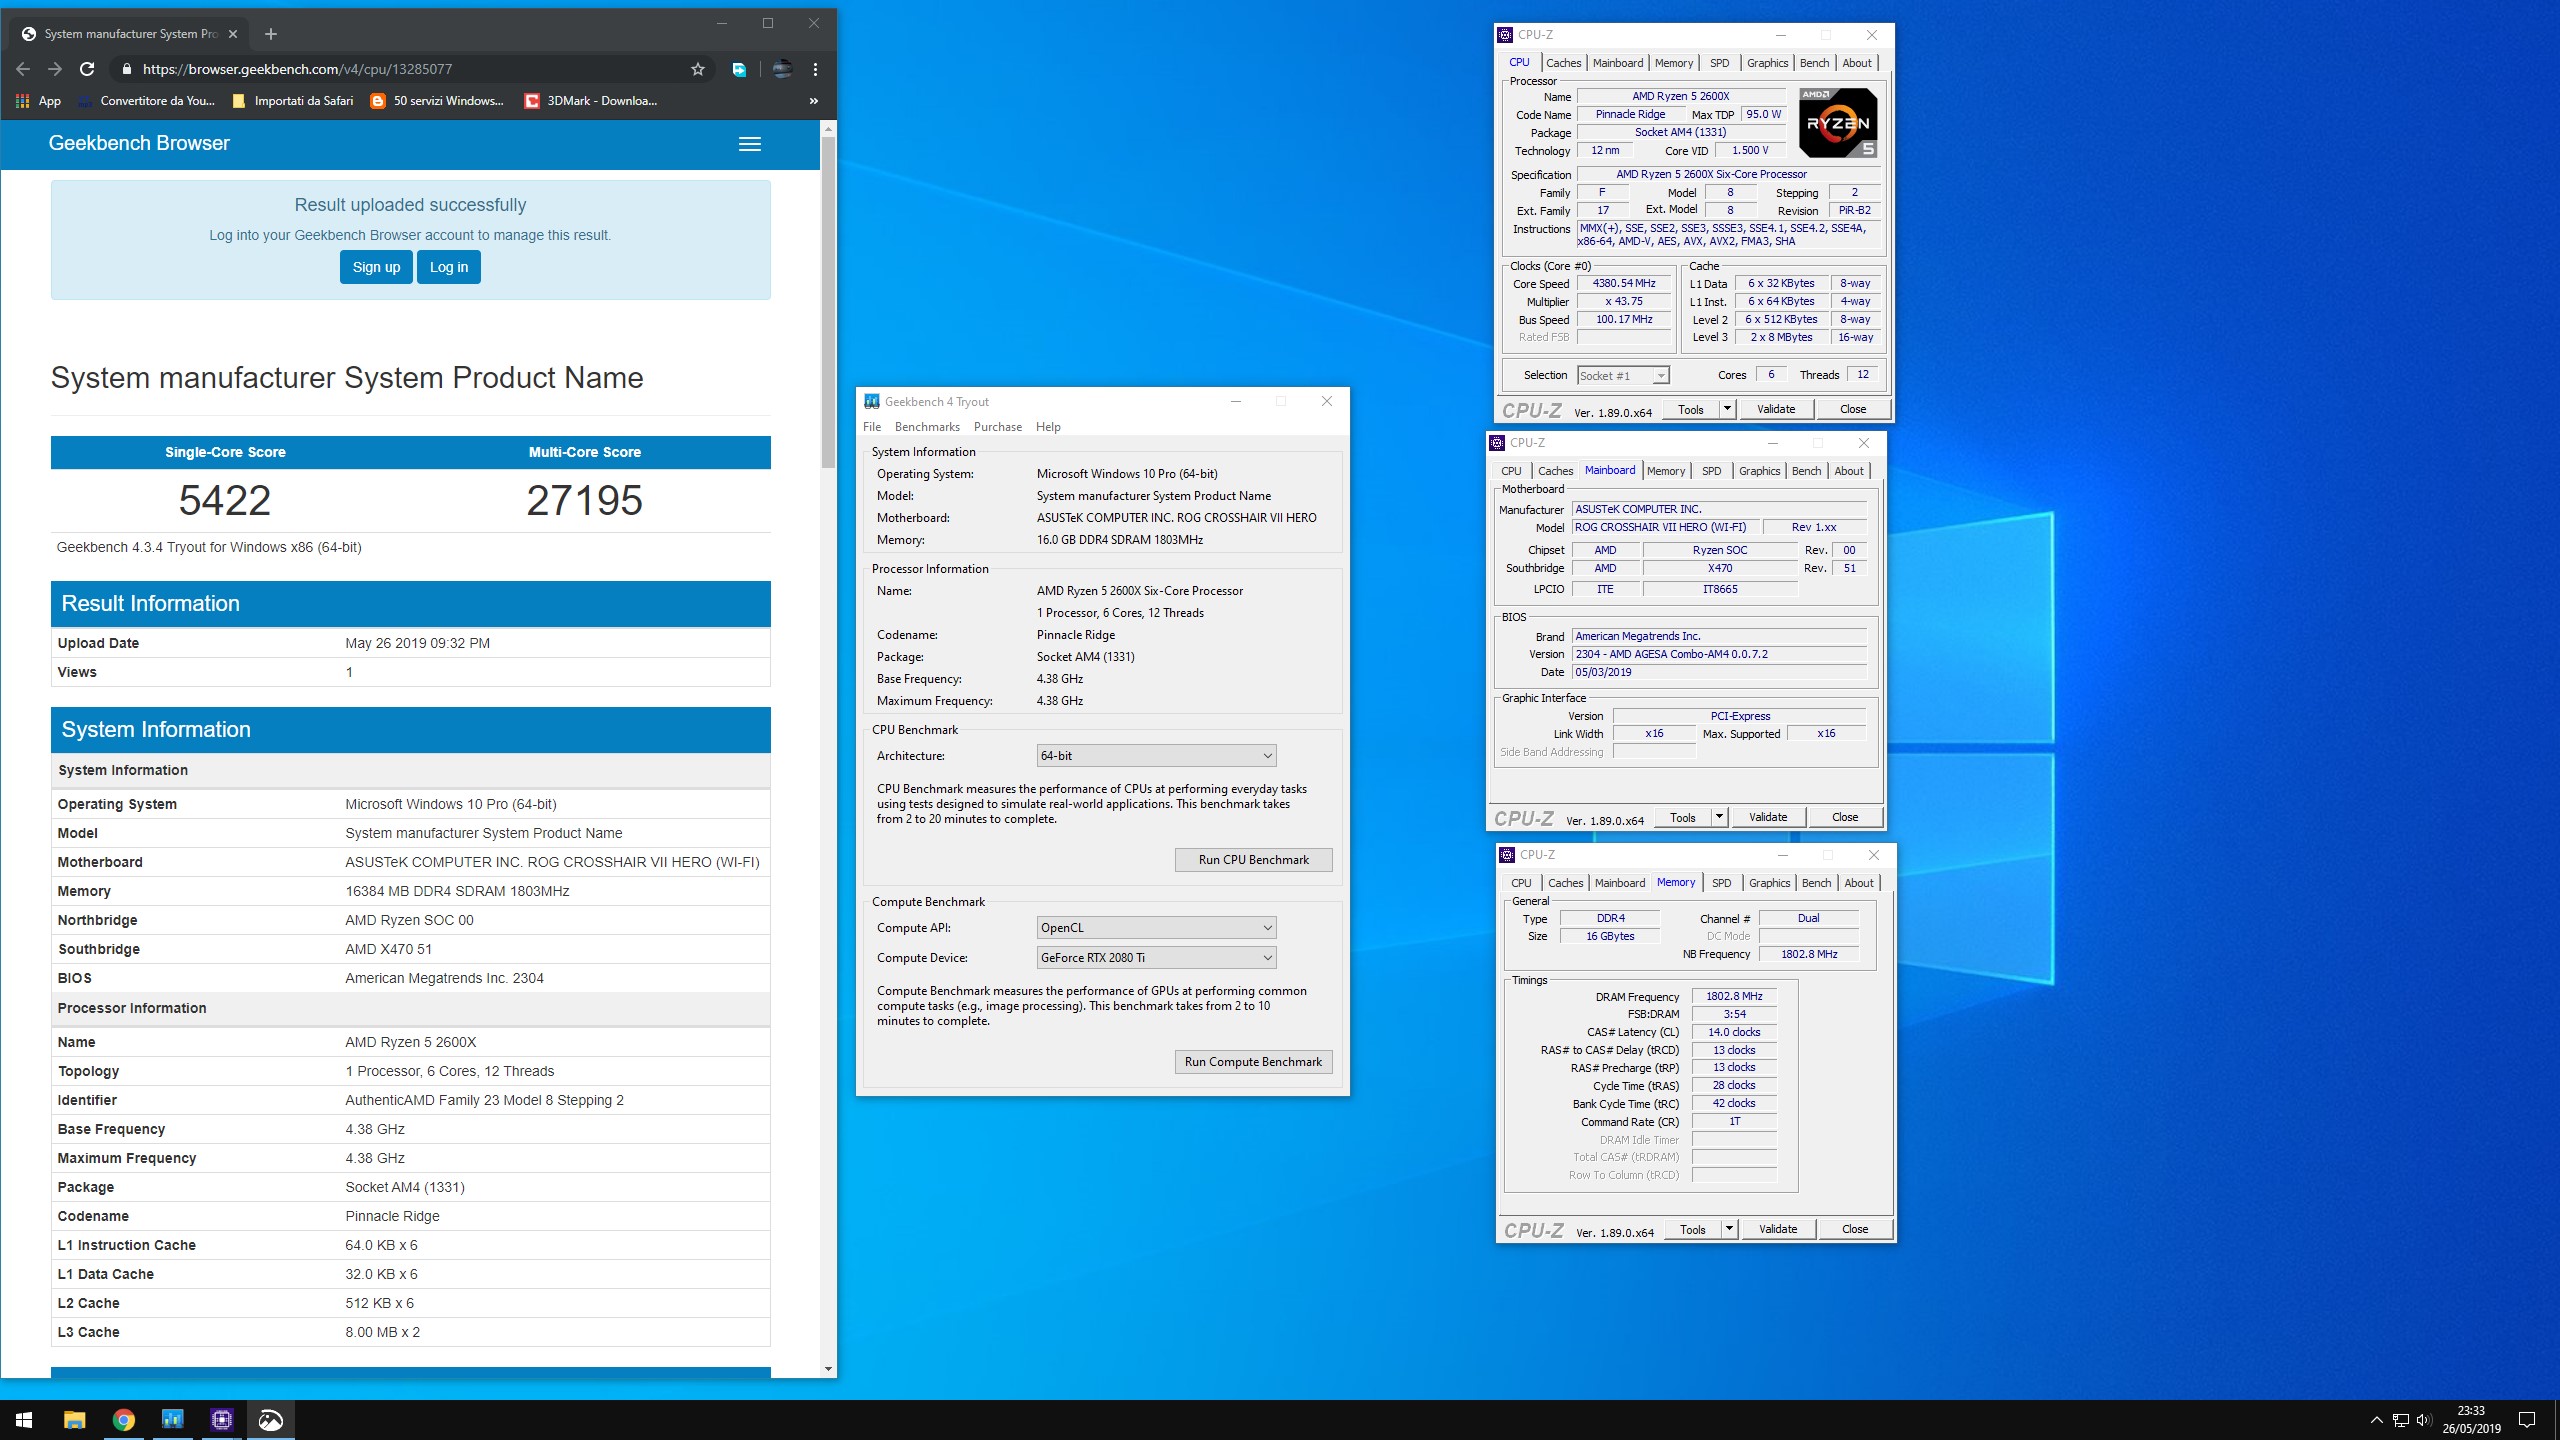
Task: Open Graphics tab in top CPU-Z window
Action: [1767, 63]
